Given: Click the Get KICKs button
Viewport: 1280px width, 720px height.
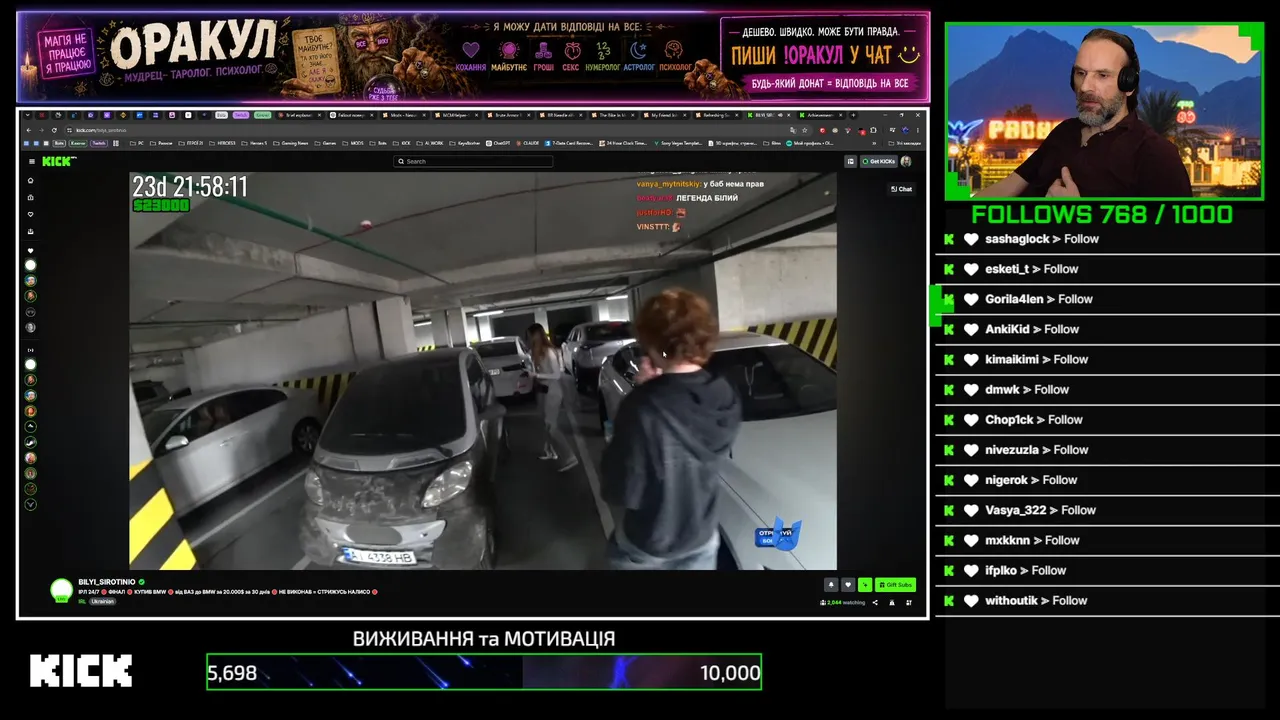Looking at the screenshot, I should click(879, 161).
